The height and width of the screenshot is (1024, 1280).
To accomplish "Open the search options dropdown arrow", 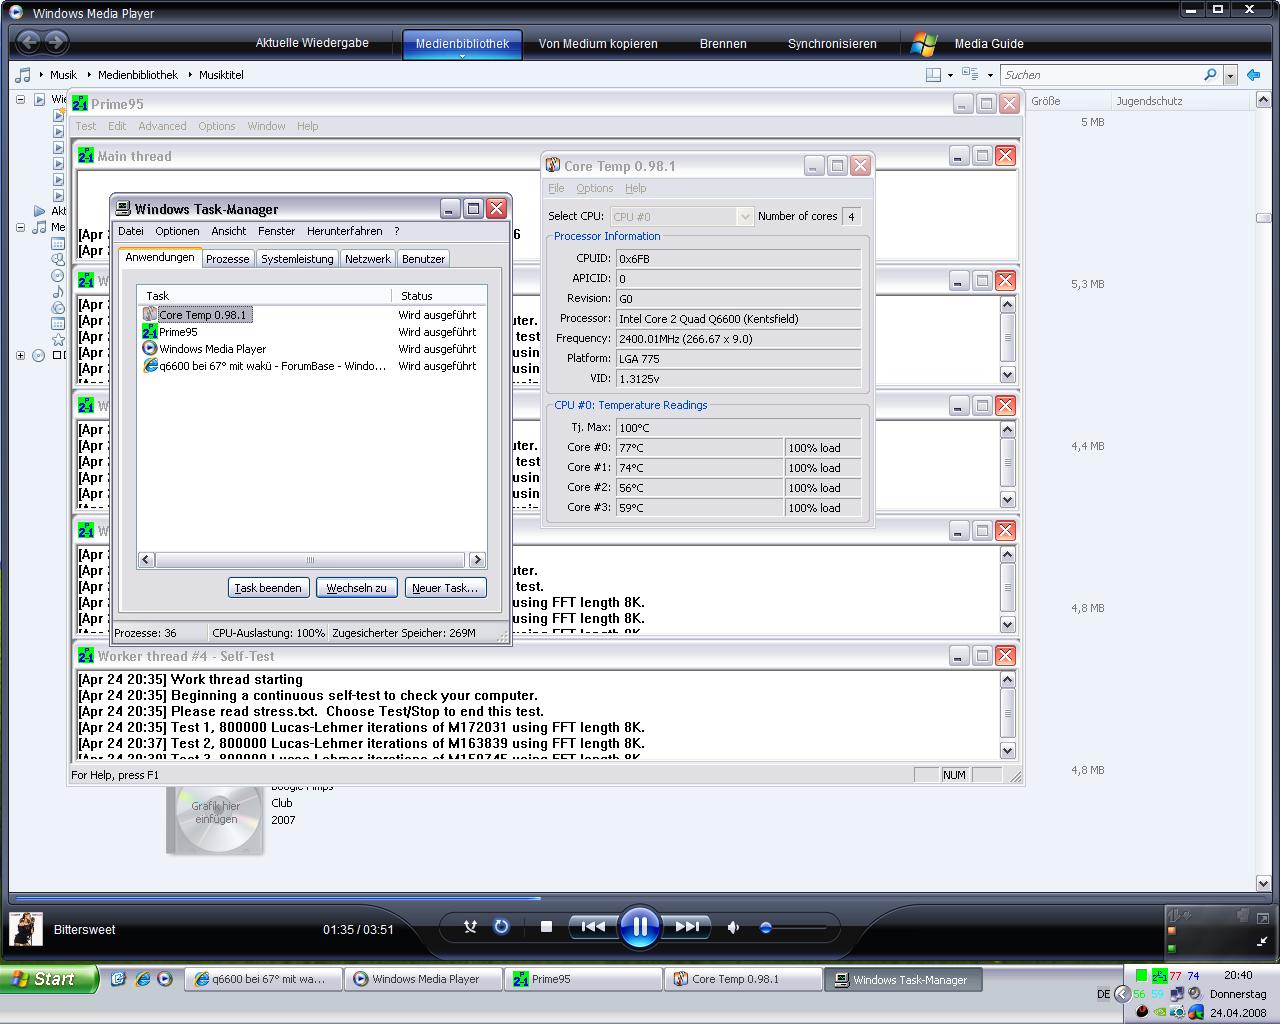I will coord(1230,75).
